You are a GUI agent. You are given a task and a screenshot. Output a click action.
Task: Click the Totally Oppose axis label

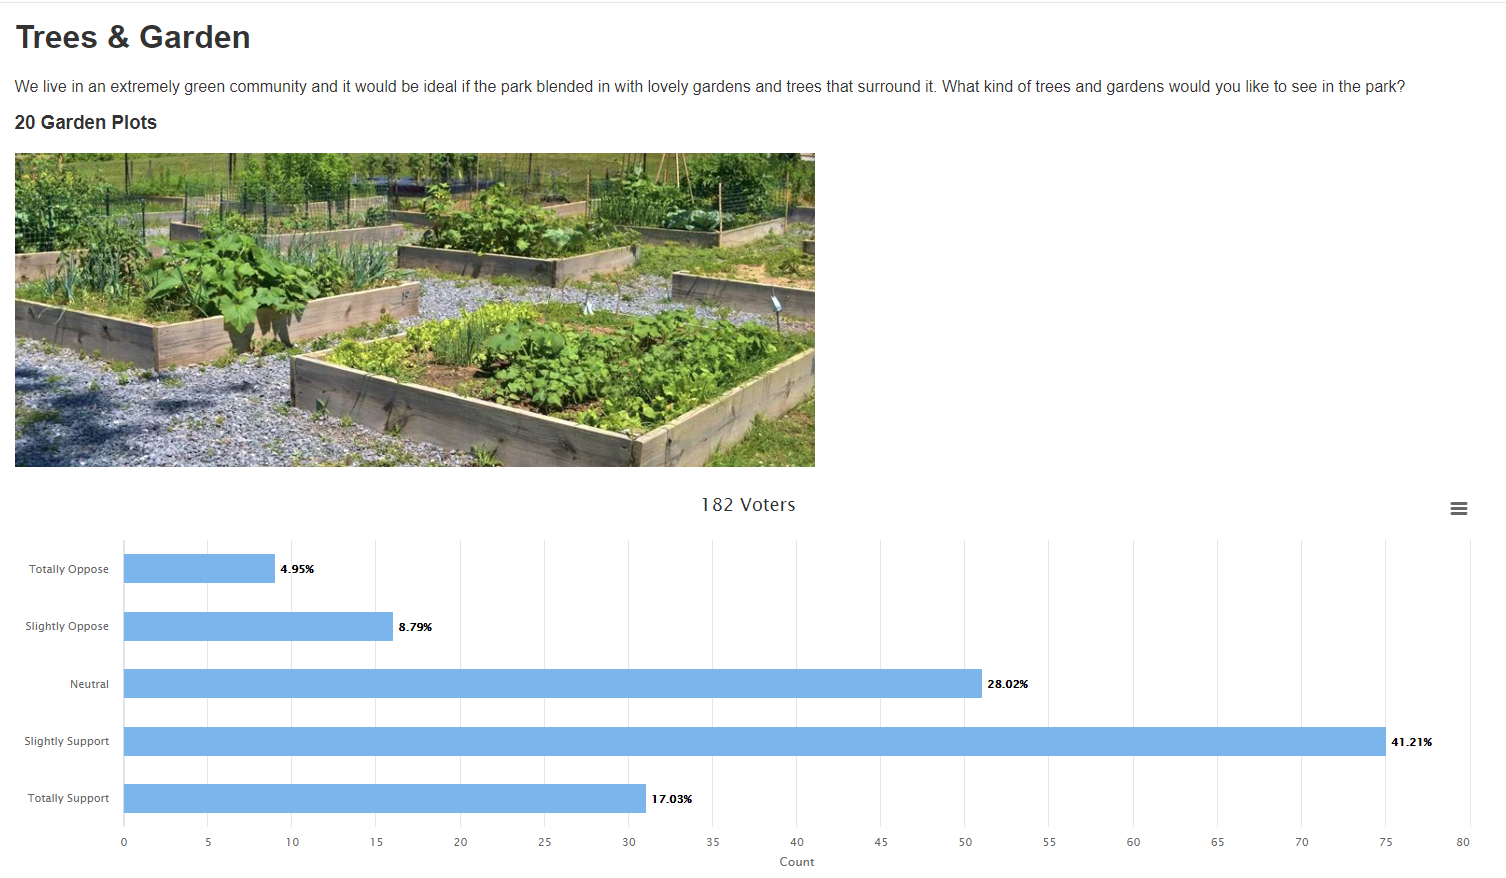click(69, 569)
